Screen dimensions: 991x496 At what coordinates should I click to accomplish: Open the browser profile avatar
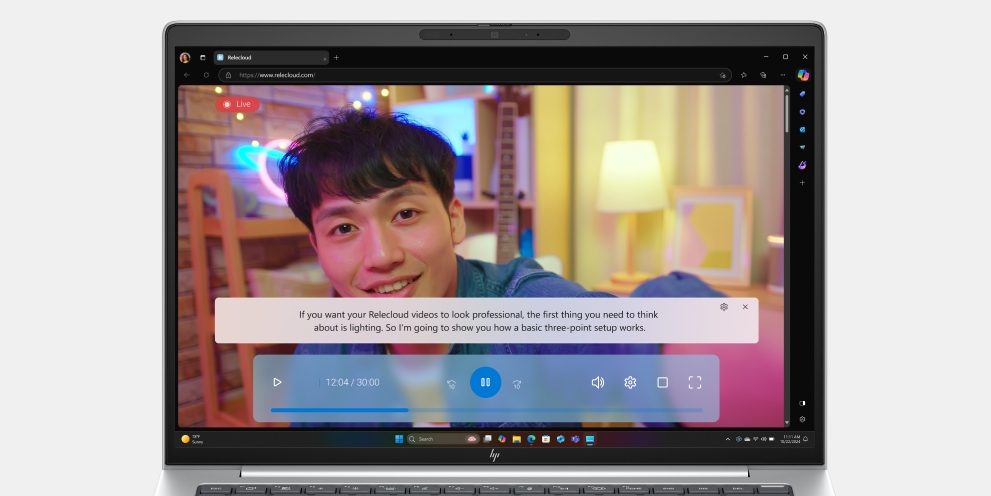click(x=185, y=57)
